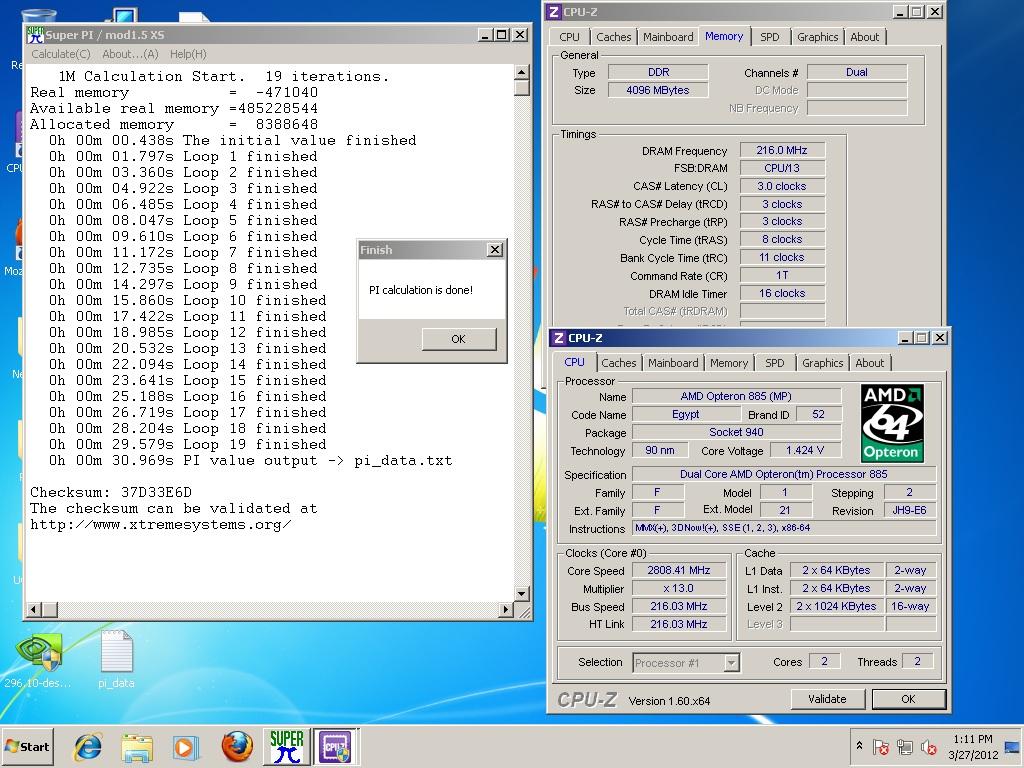Click the AMD 64 Opteron logo

click(x=892, y=423)
